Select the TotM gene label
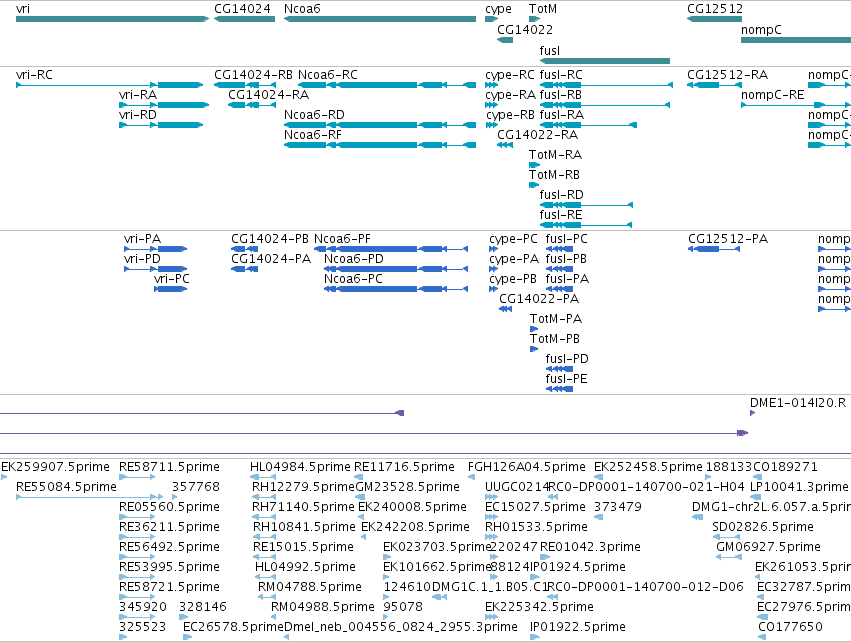 pyautogui.click(x=543, y=9)
